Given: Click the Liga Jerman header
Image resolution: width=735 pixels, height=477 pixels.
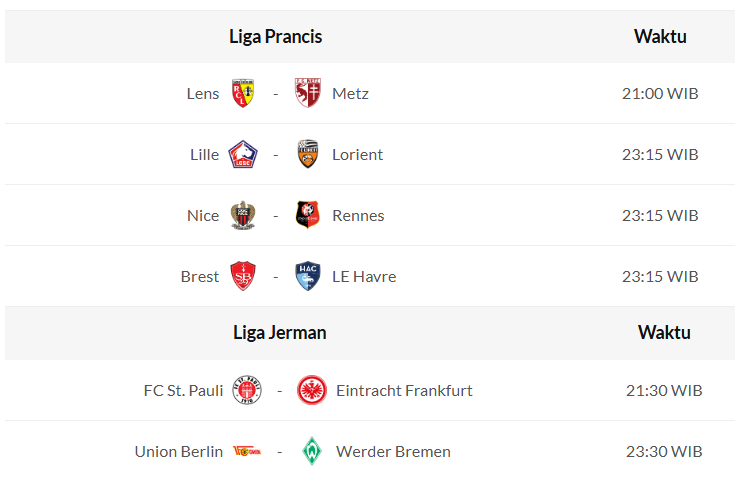Looking at the screenshot, I should pos(279,332).
